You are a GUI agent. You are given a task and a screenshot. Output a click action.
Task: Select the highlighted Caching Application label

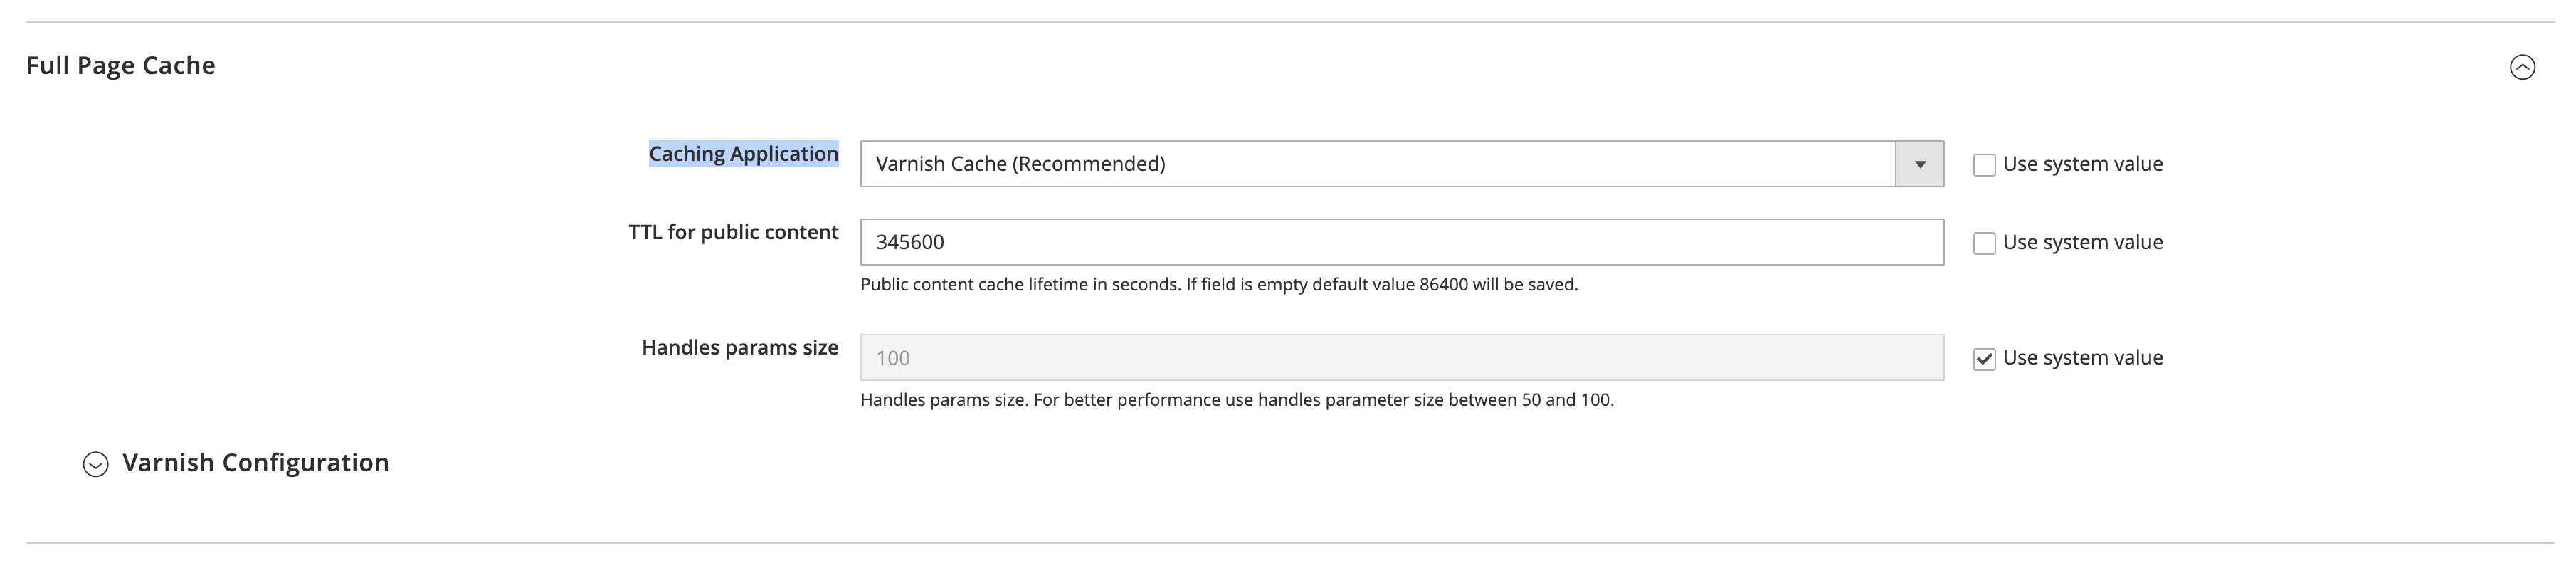[x=743, y=153]
